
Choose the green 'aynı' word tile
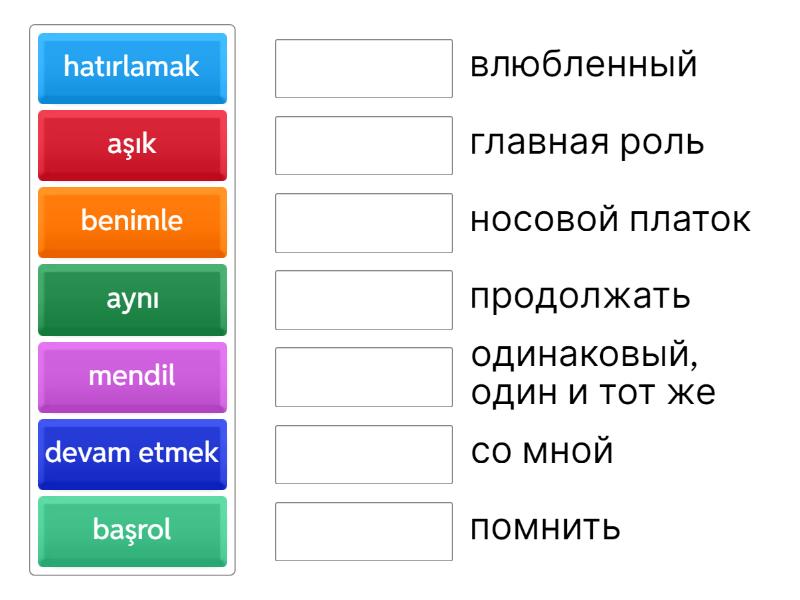pyautogui.click(x=132, y=299)
